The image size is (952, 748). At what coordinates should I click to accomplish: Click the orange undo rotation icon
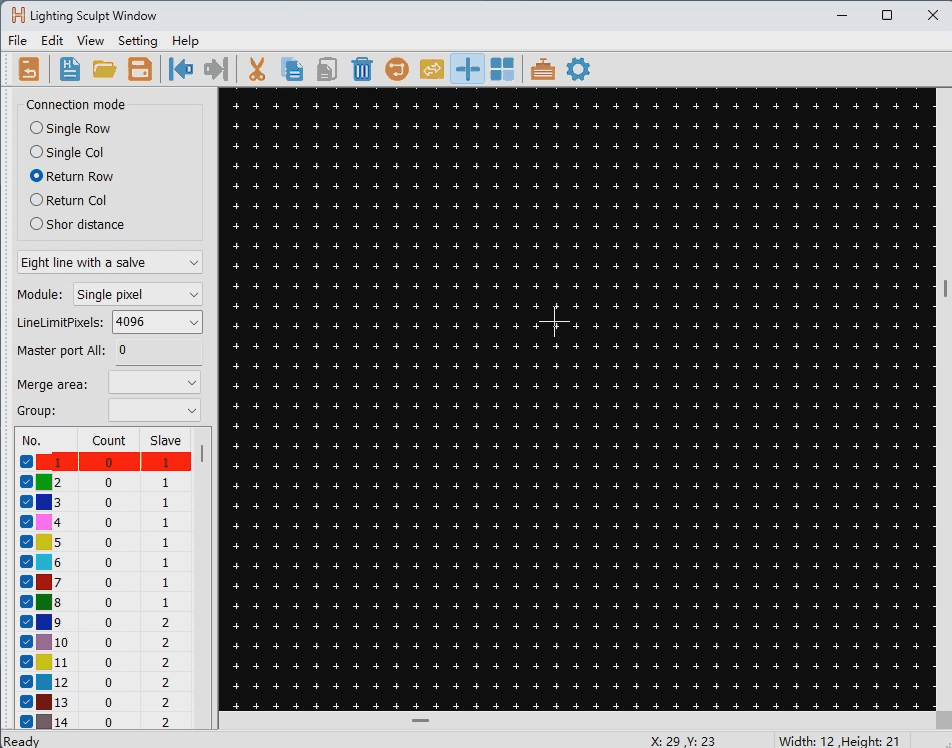point(396,69)
